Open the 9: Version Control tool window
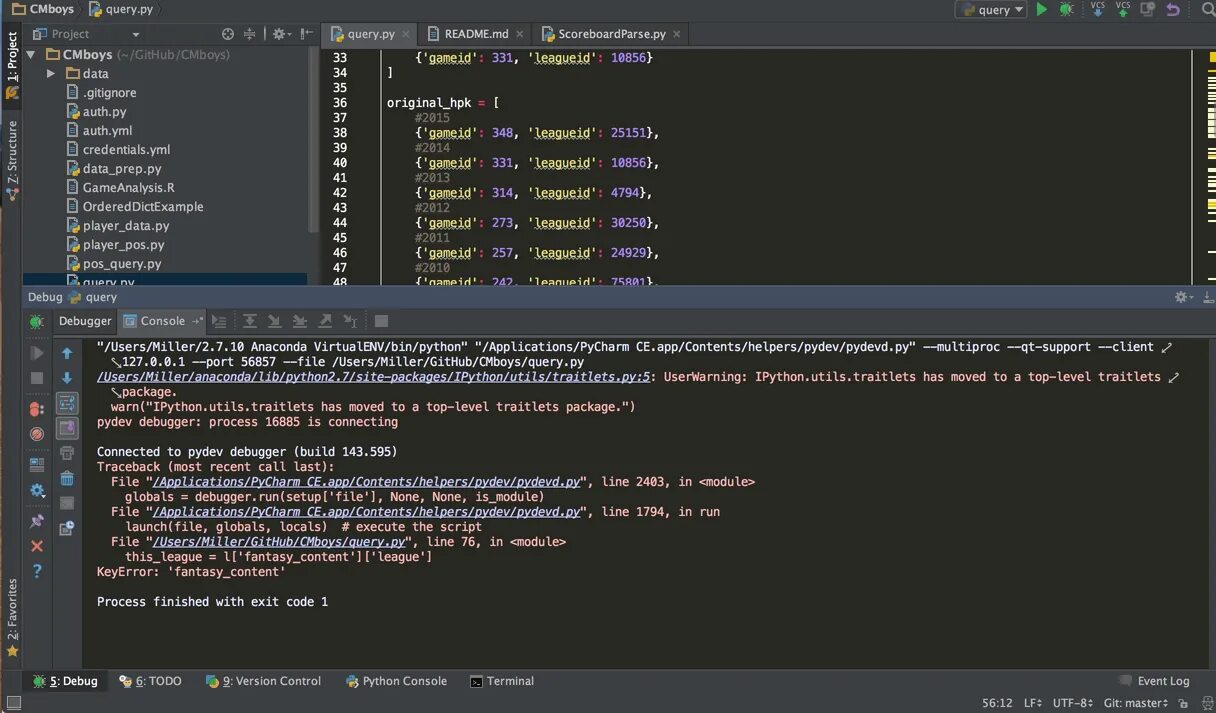This screenshot has height=713, width=1216. click(x=264, y=681)
